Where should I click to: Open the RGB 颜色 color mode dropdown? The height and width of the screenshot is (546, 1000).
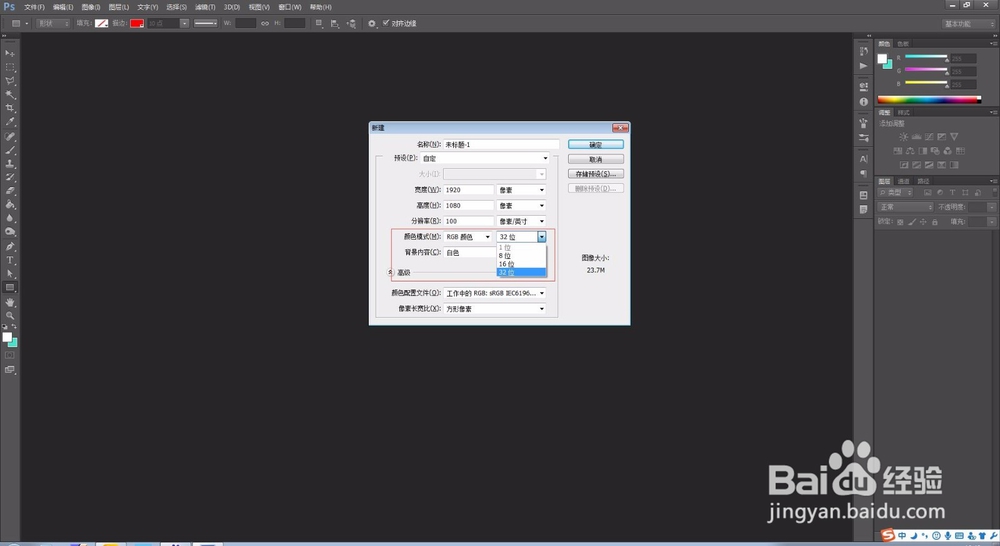(469, 237)
